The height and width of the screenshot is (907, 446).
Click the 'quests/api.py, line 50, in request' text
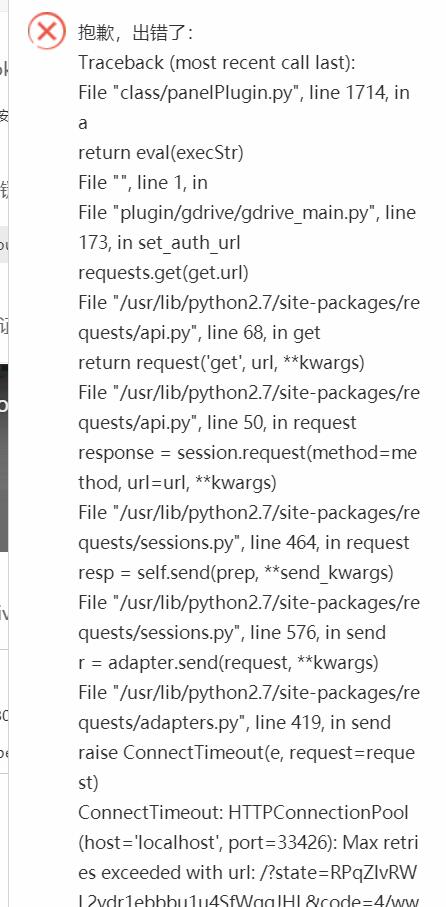coord(218,423)
